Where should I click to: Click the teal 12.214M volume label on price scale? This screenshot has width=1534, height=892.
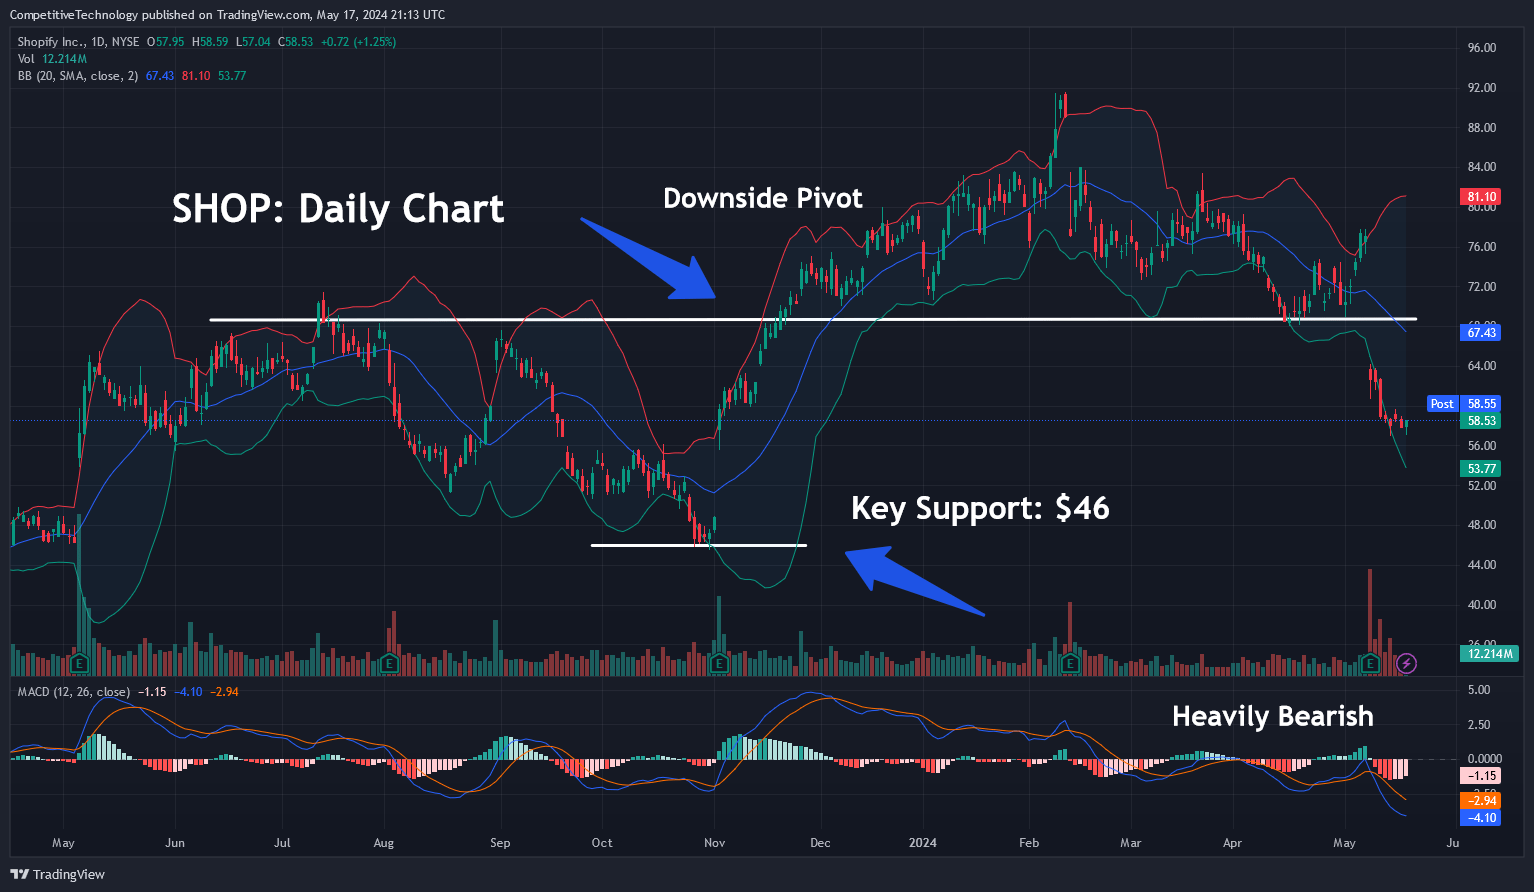1489,653
